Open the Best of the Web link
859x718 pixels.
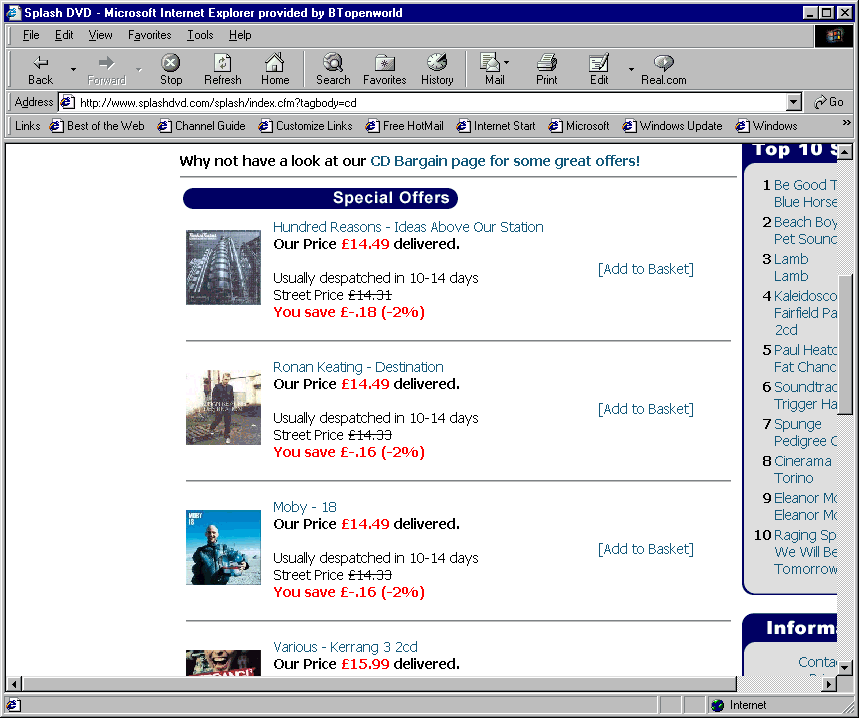point(97,126)
